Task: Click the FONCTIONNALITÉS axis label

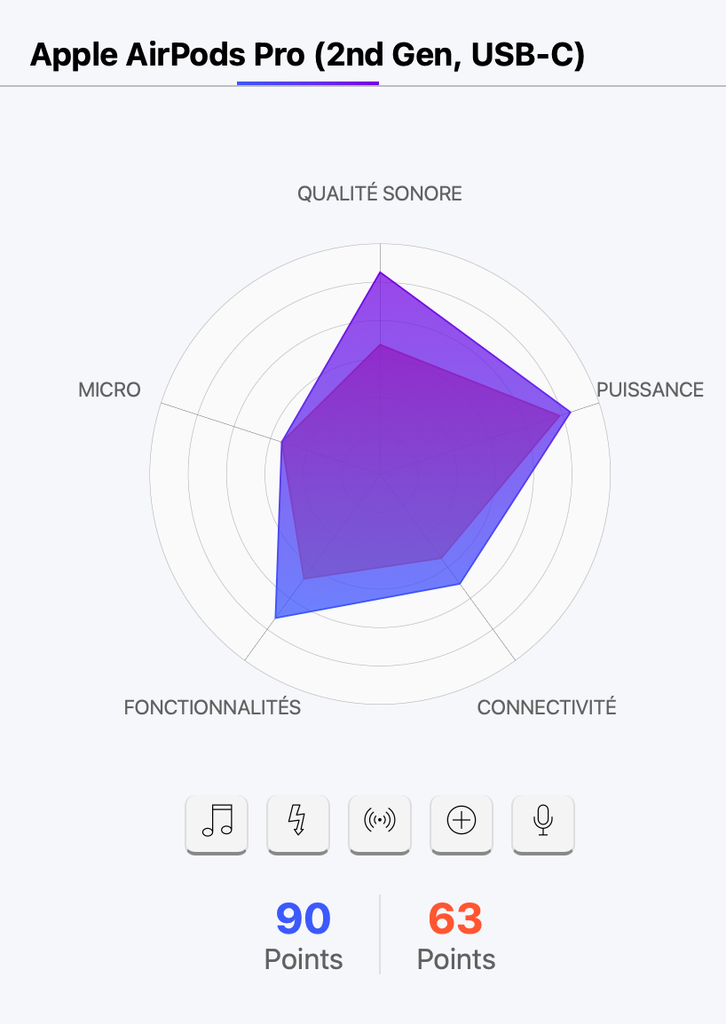Action: click(x=213, y=707)
